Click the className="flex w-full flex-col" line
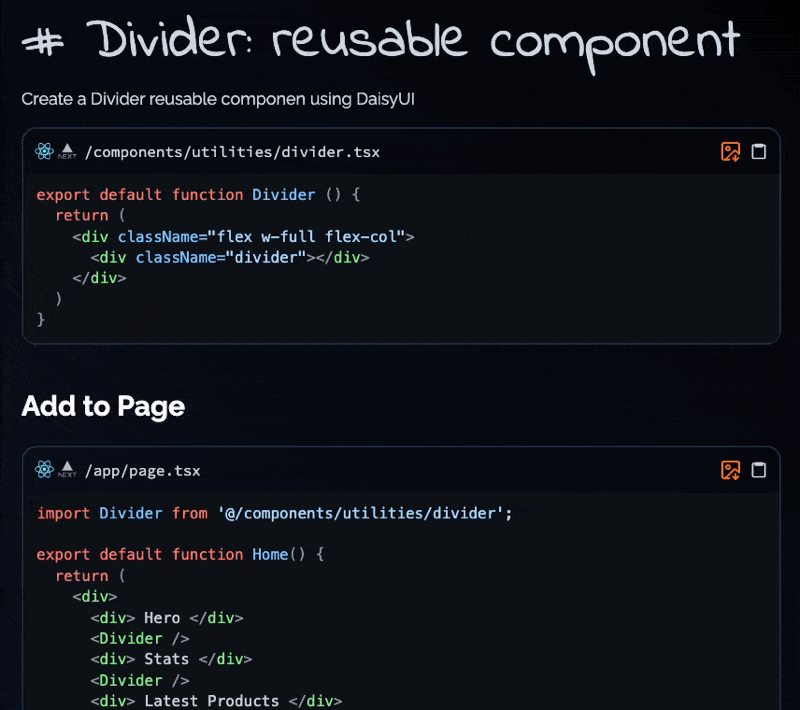The height and width of the screenshot is (710, 800). (243, 237)
